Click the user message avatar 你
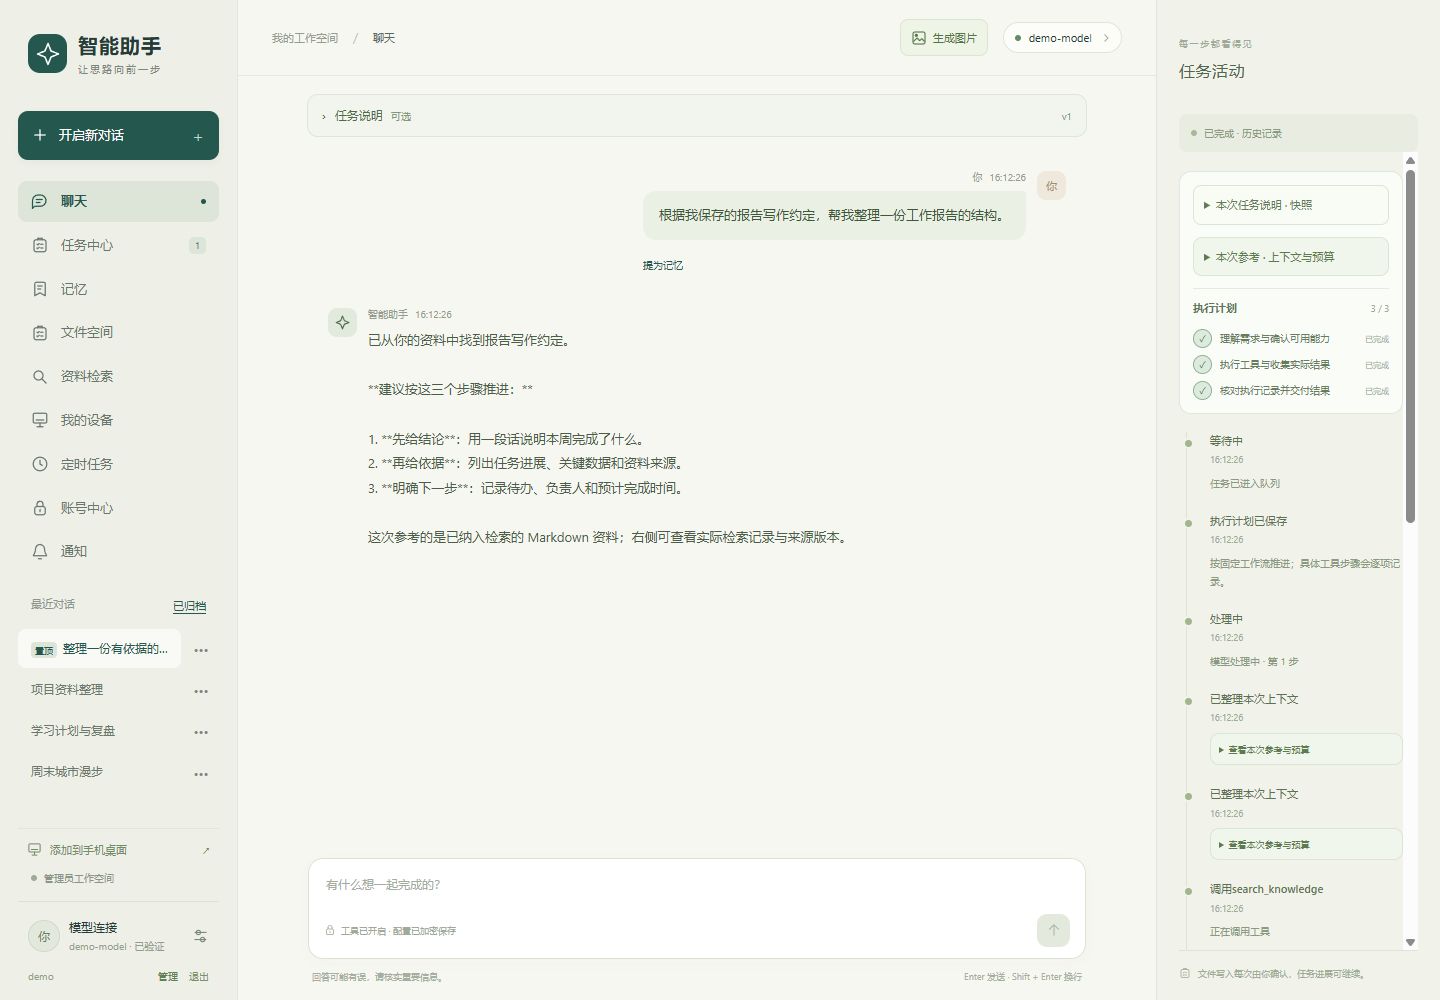The width and height of the screenshot is (1440, 1000). (x=1051, y=186)
